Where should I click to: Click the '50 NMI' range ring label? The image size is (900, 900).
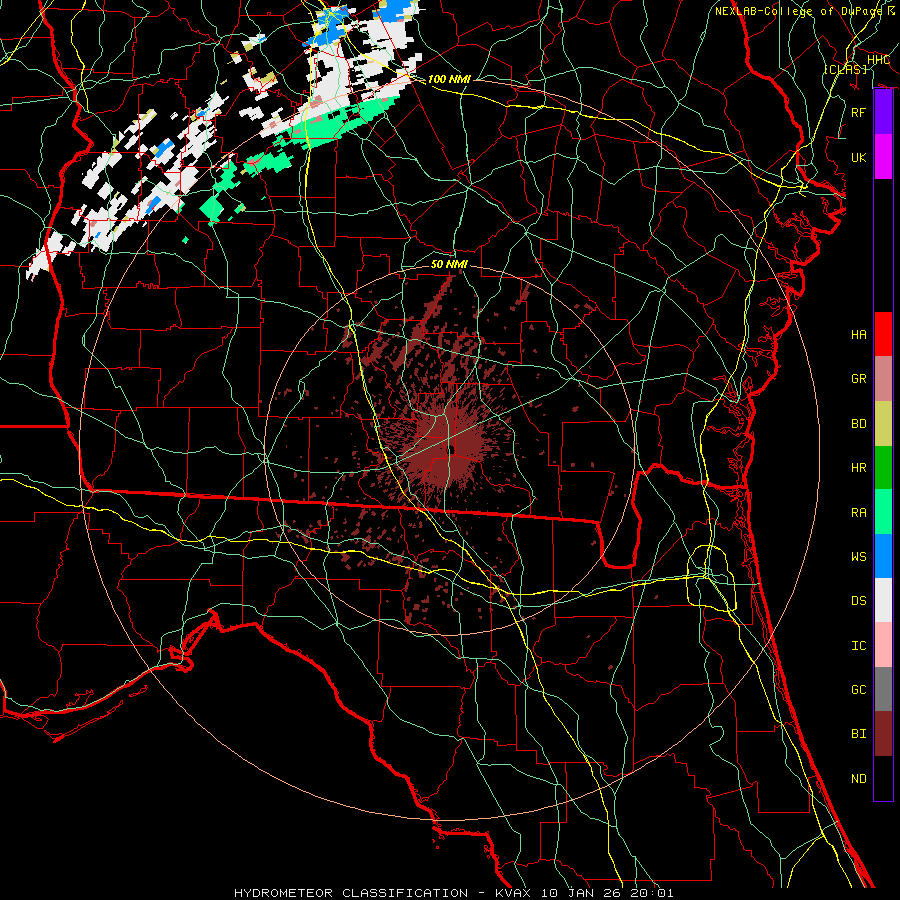(x=449, y=264)
